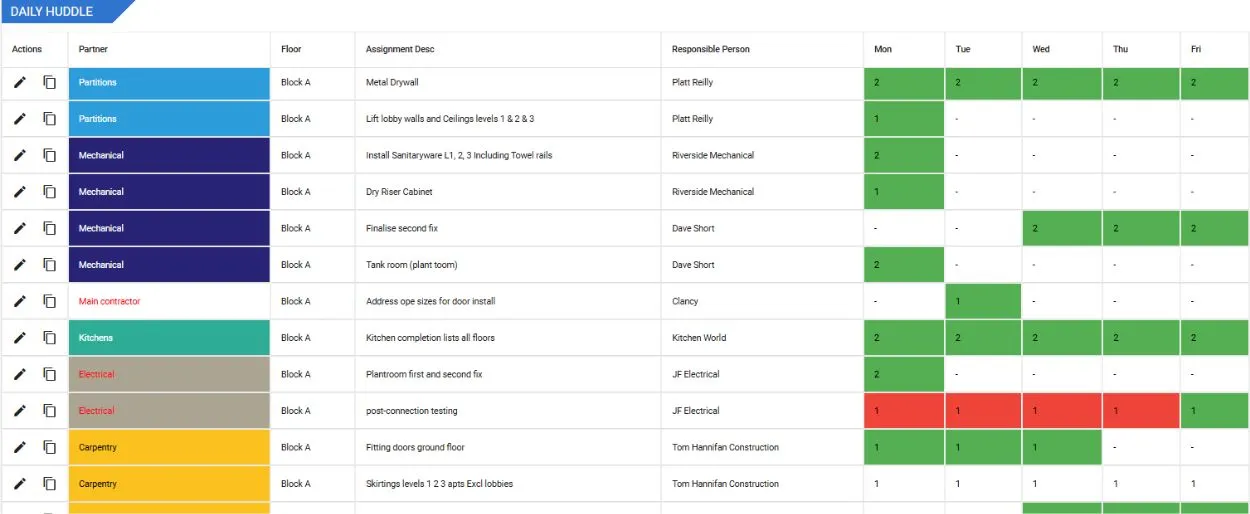Screen dimensions: 1250x514
Task: Click pencil icon for Dry Riser Cabinet
Action: point(19,192)
